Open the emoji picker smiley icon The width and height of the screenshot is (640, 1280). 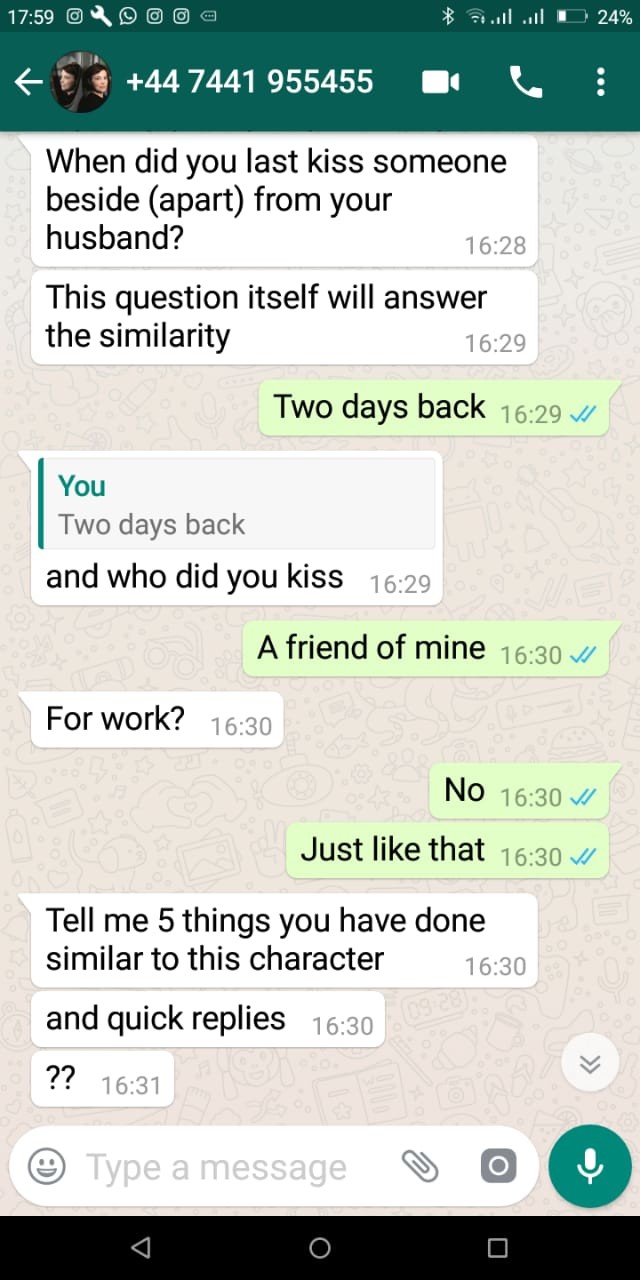tap(46, 1166)
